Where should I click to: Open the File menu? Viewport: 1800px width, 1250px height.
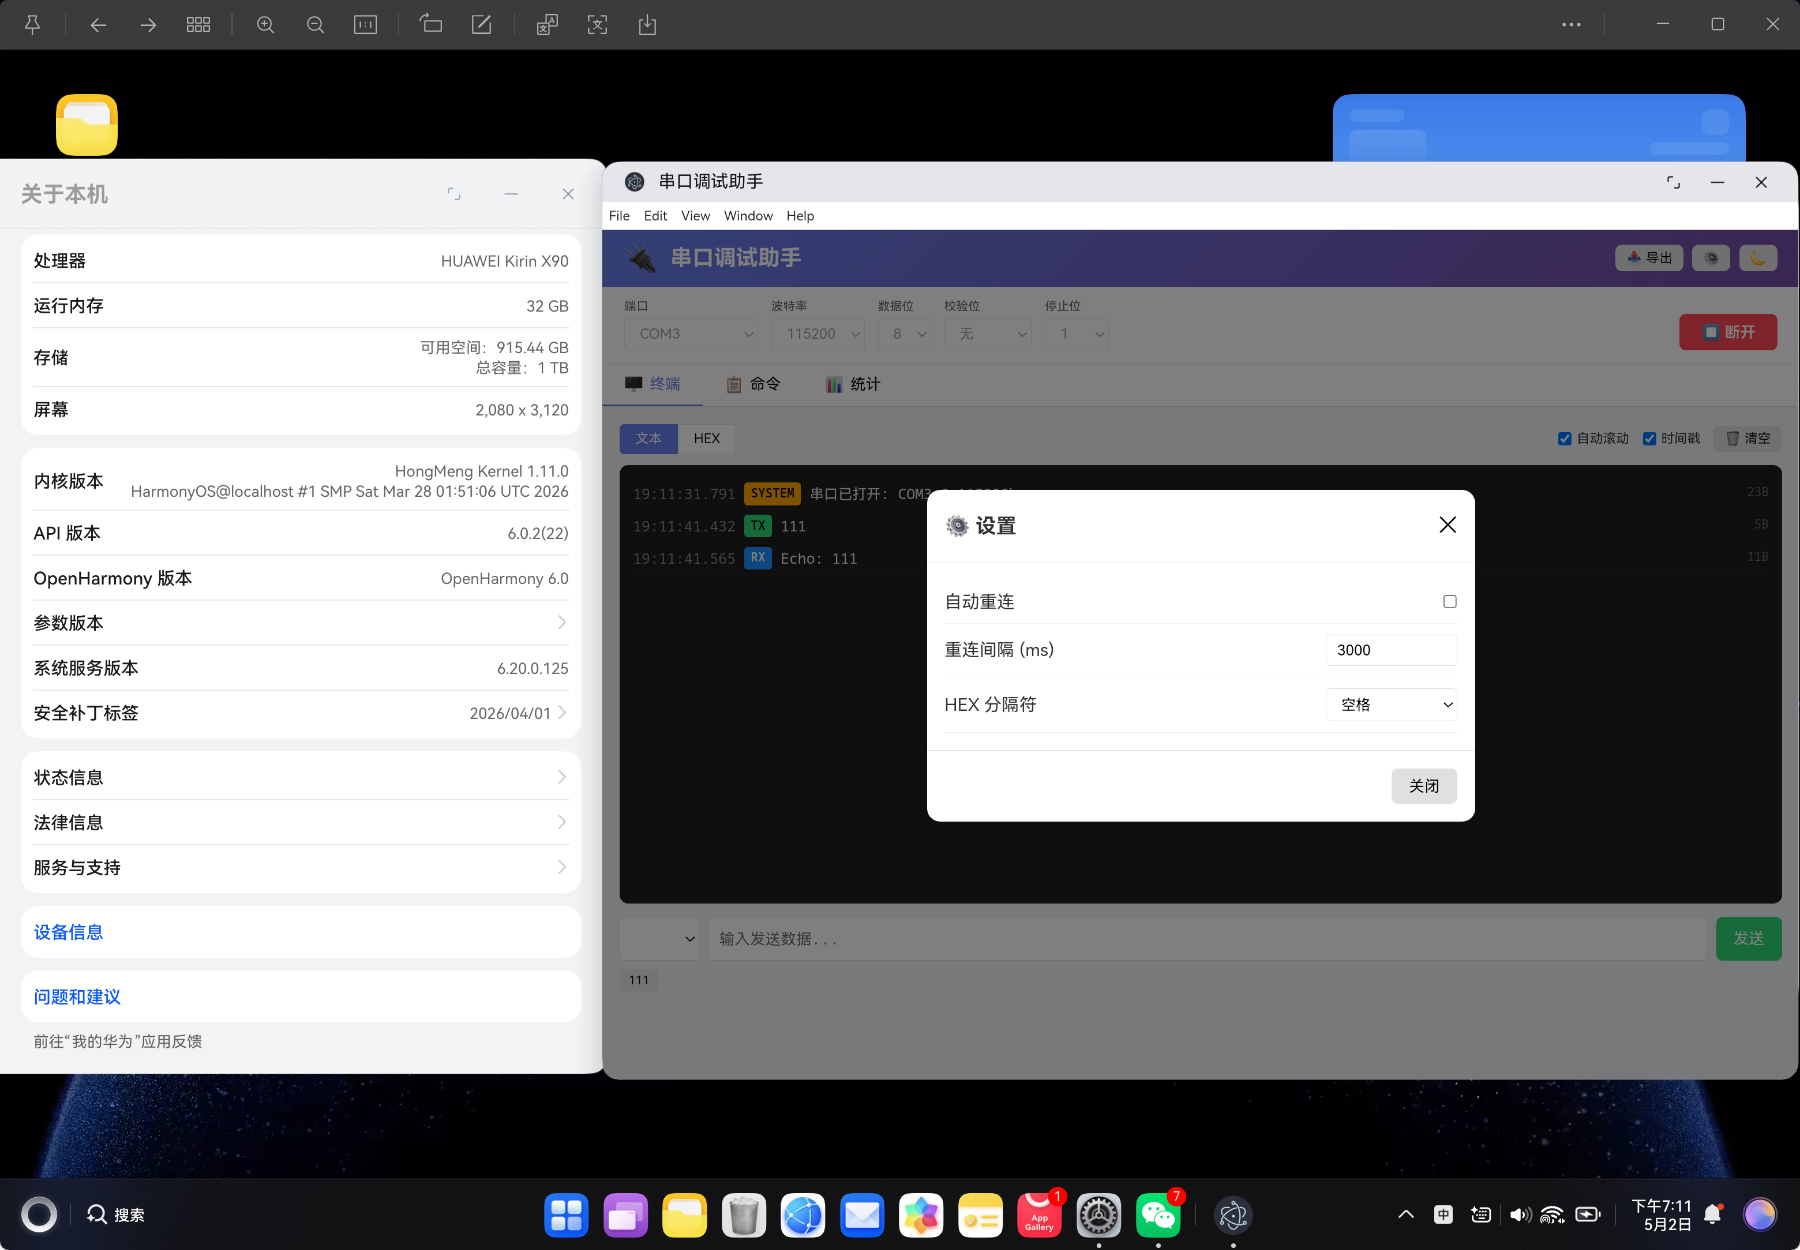click(x=619, y=216)
